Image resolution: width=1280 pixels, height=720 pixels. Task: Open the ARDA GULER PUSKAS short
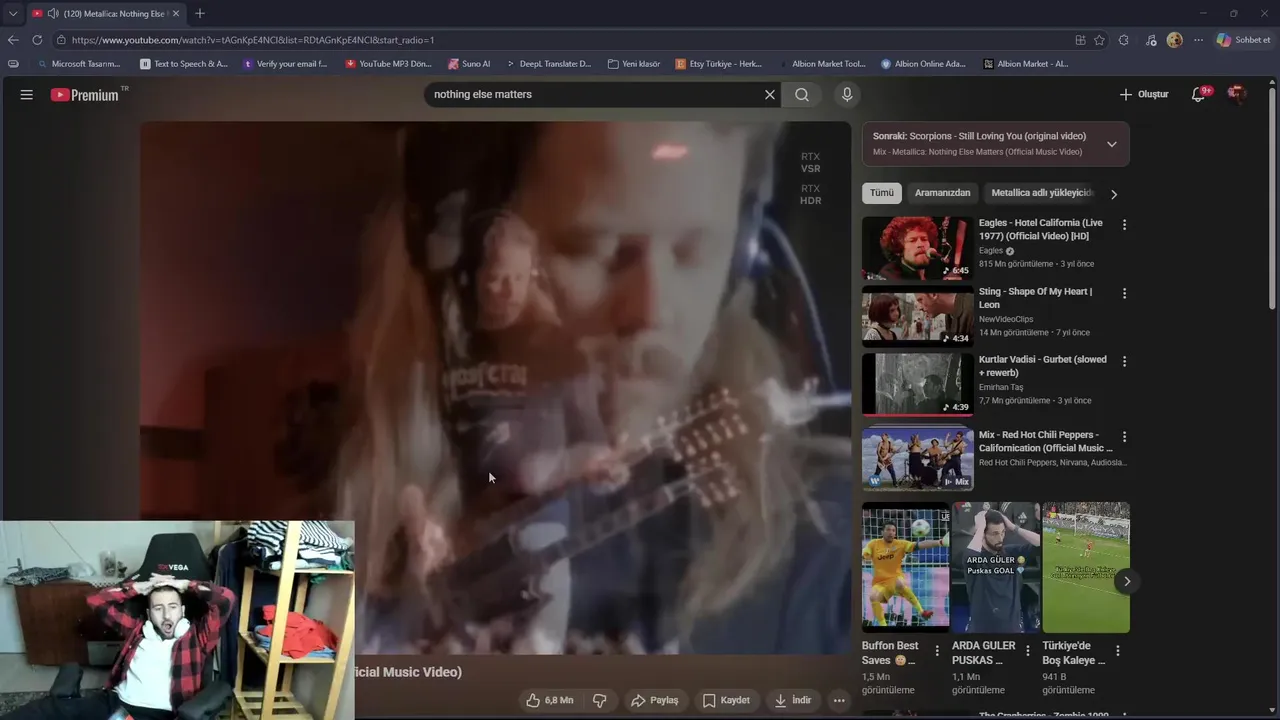995,567
